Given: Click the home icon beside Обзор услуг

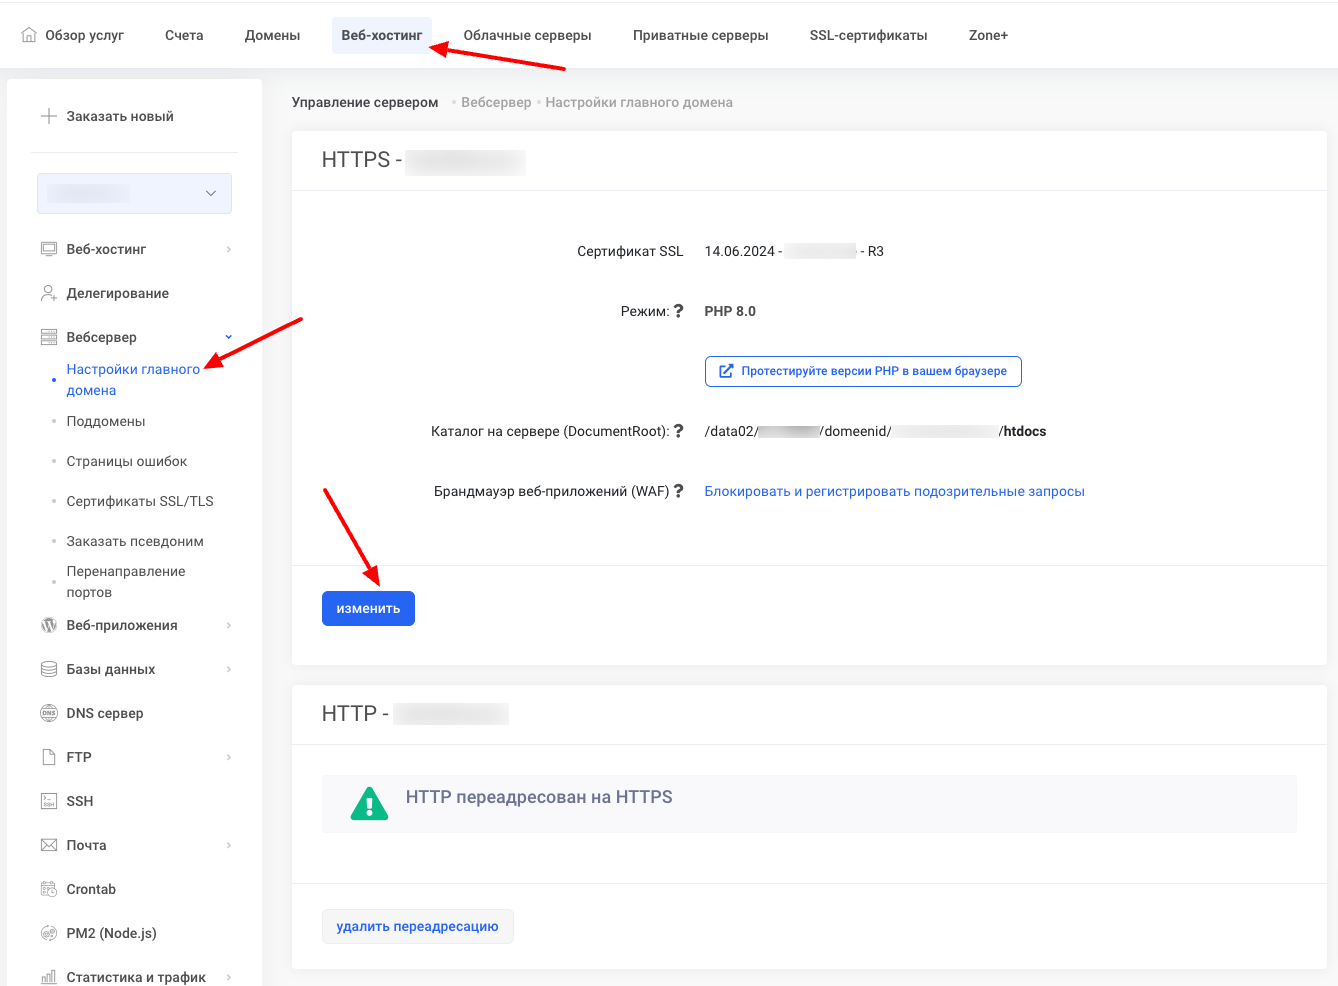Looking at the screenshot, I should 29,35.
